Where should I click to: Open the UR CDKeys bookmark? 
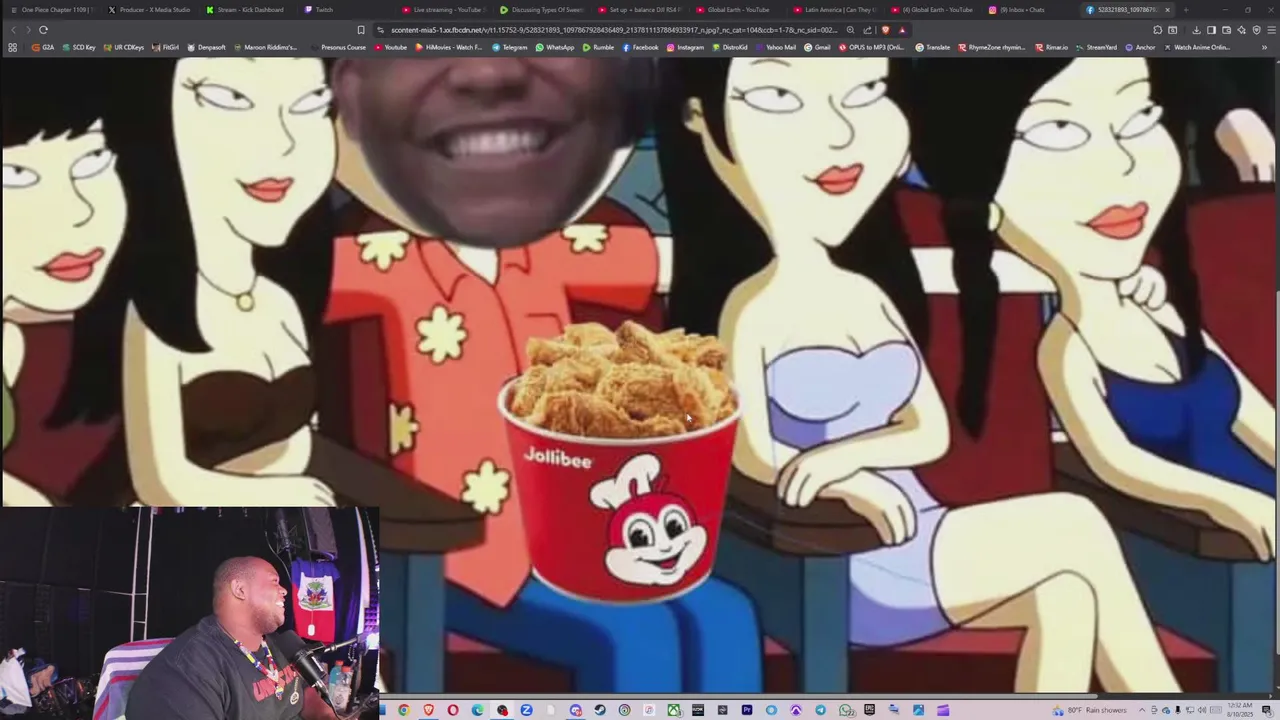[123, 47]
